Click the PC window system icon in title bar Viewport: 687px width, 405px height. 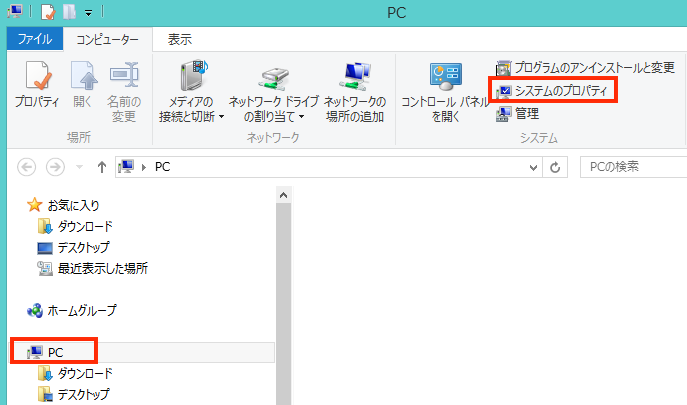click(x=16, y=11)
